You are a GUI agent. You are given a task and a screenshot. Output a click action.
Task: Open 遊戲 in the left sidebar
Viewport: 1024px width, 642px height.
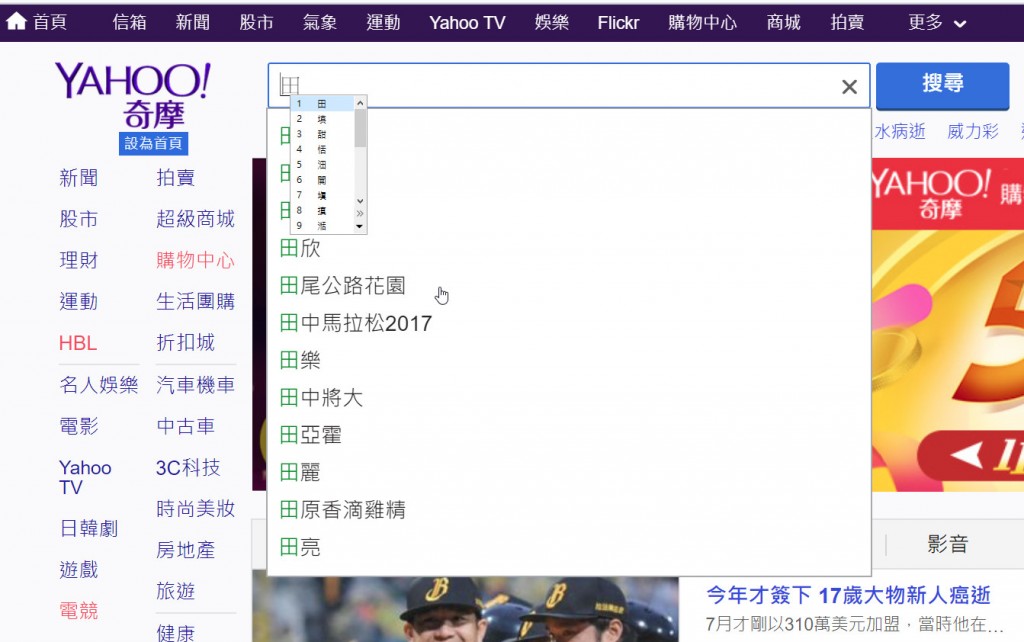pos(78,570)
